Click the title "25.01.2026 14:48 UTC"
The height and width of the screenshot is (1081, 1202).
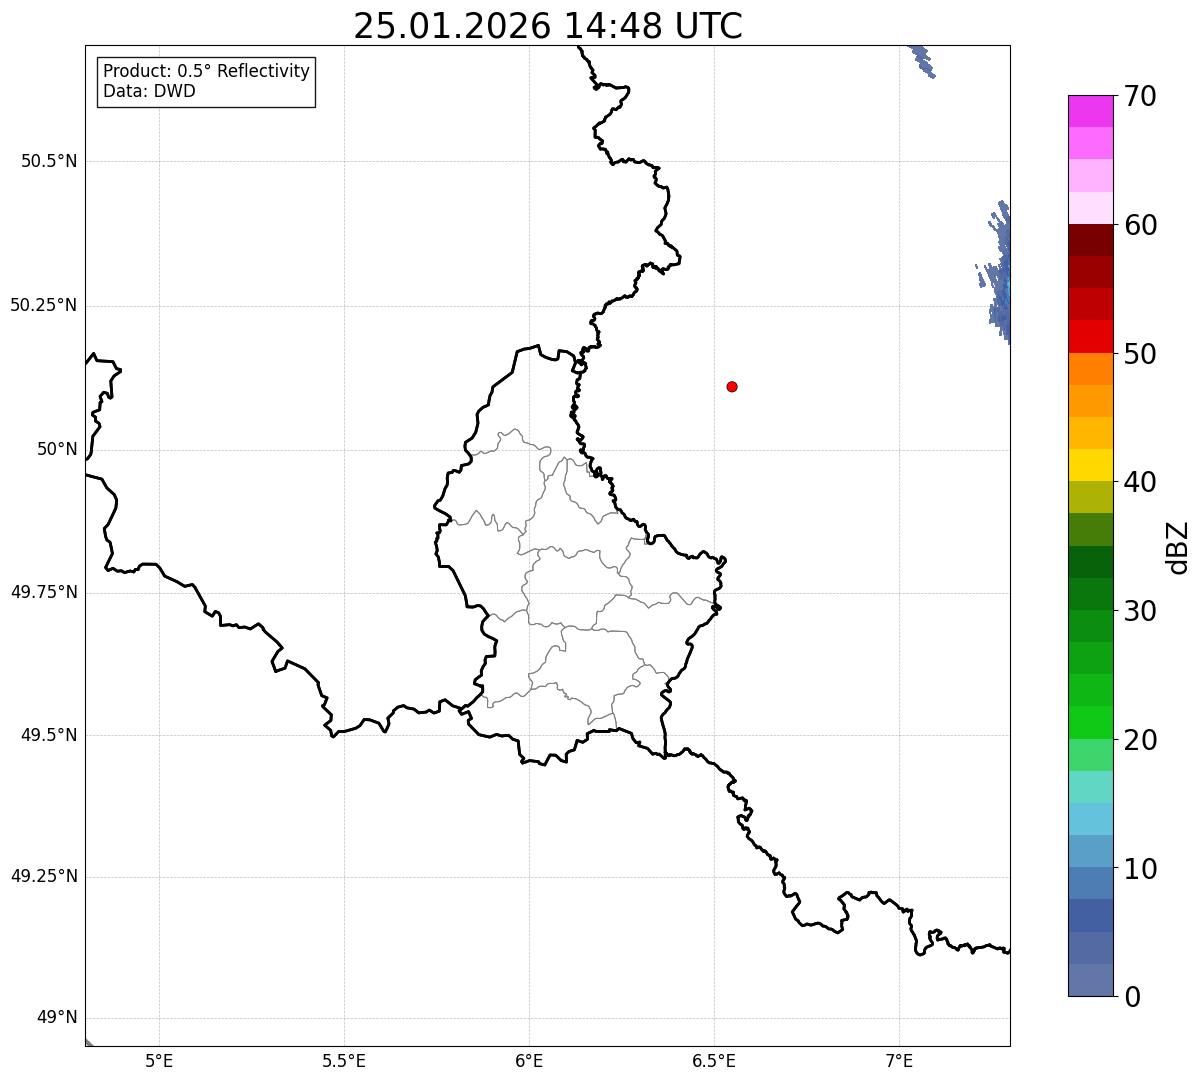click(548, 26)
